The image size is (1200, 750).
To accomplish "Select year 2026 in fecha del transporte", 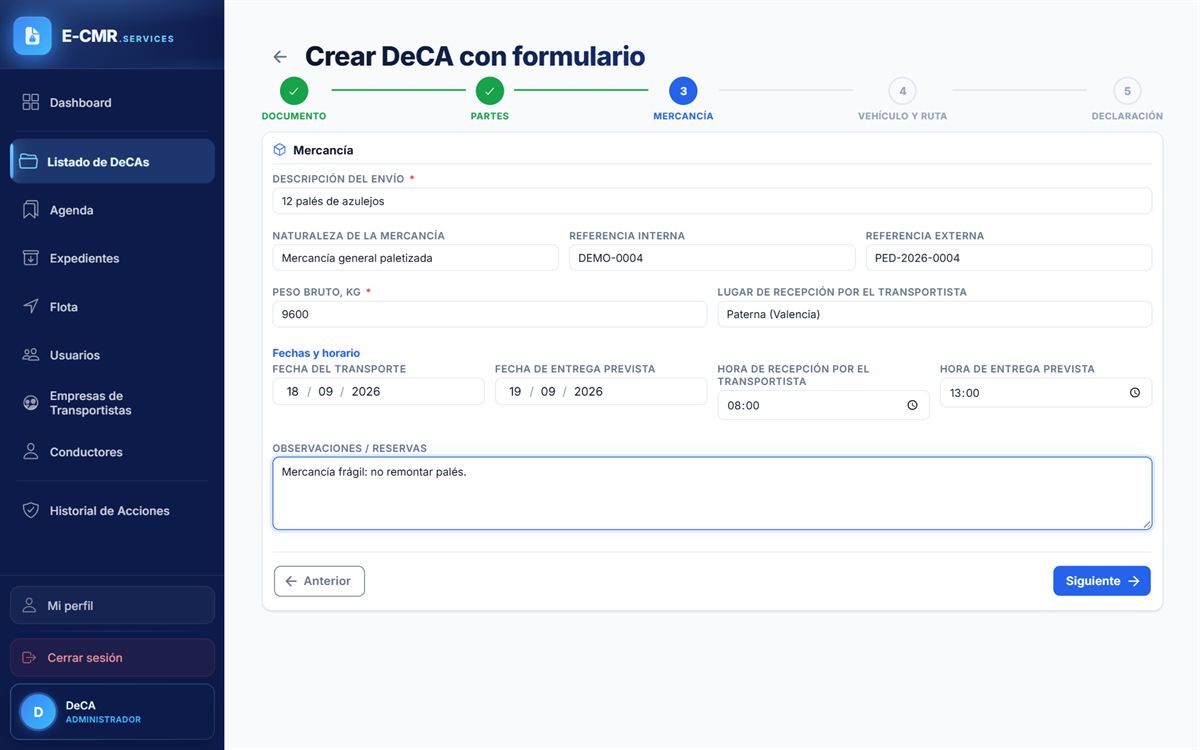I will 366,391.
